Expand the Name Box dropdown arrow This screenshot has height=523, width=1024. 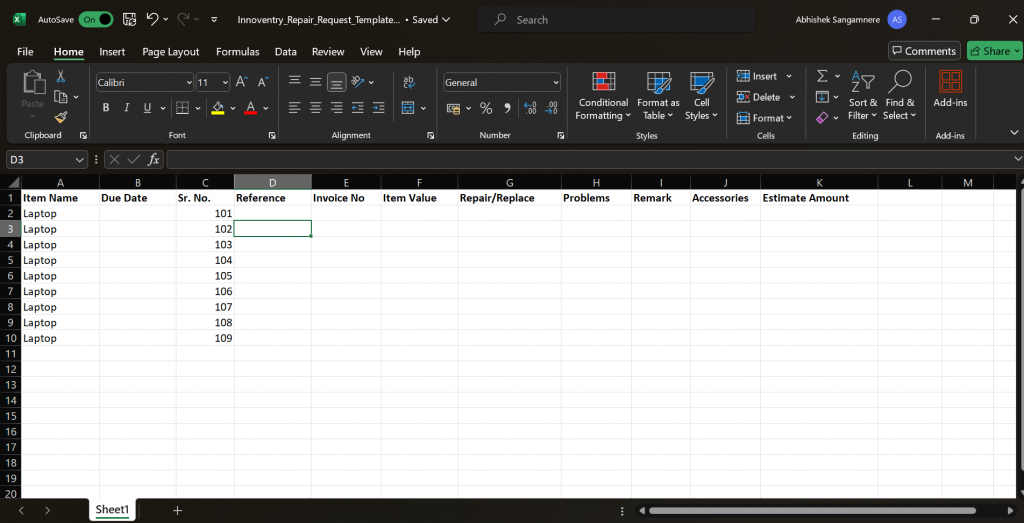click(80, 159)
